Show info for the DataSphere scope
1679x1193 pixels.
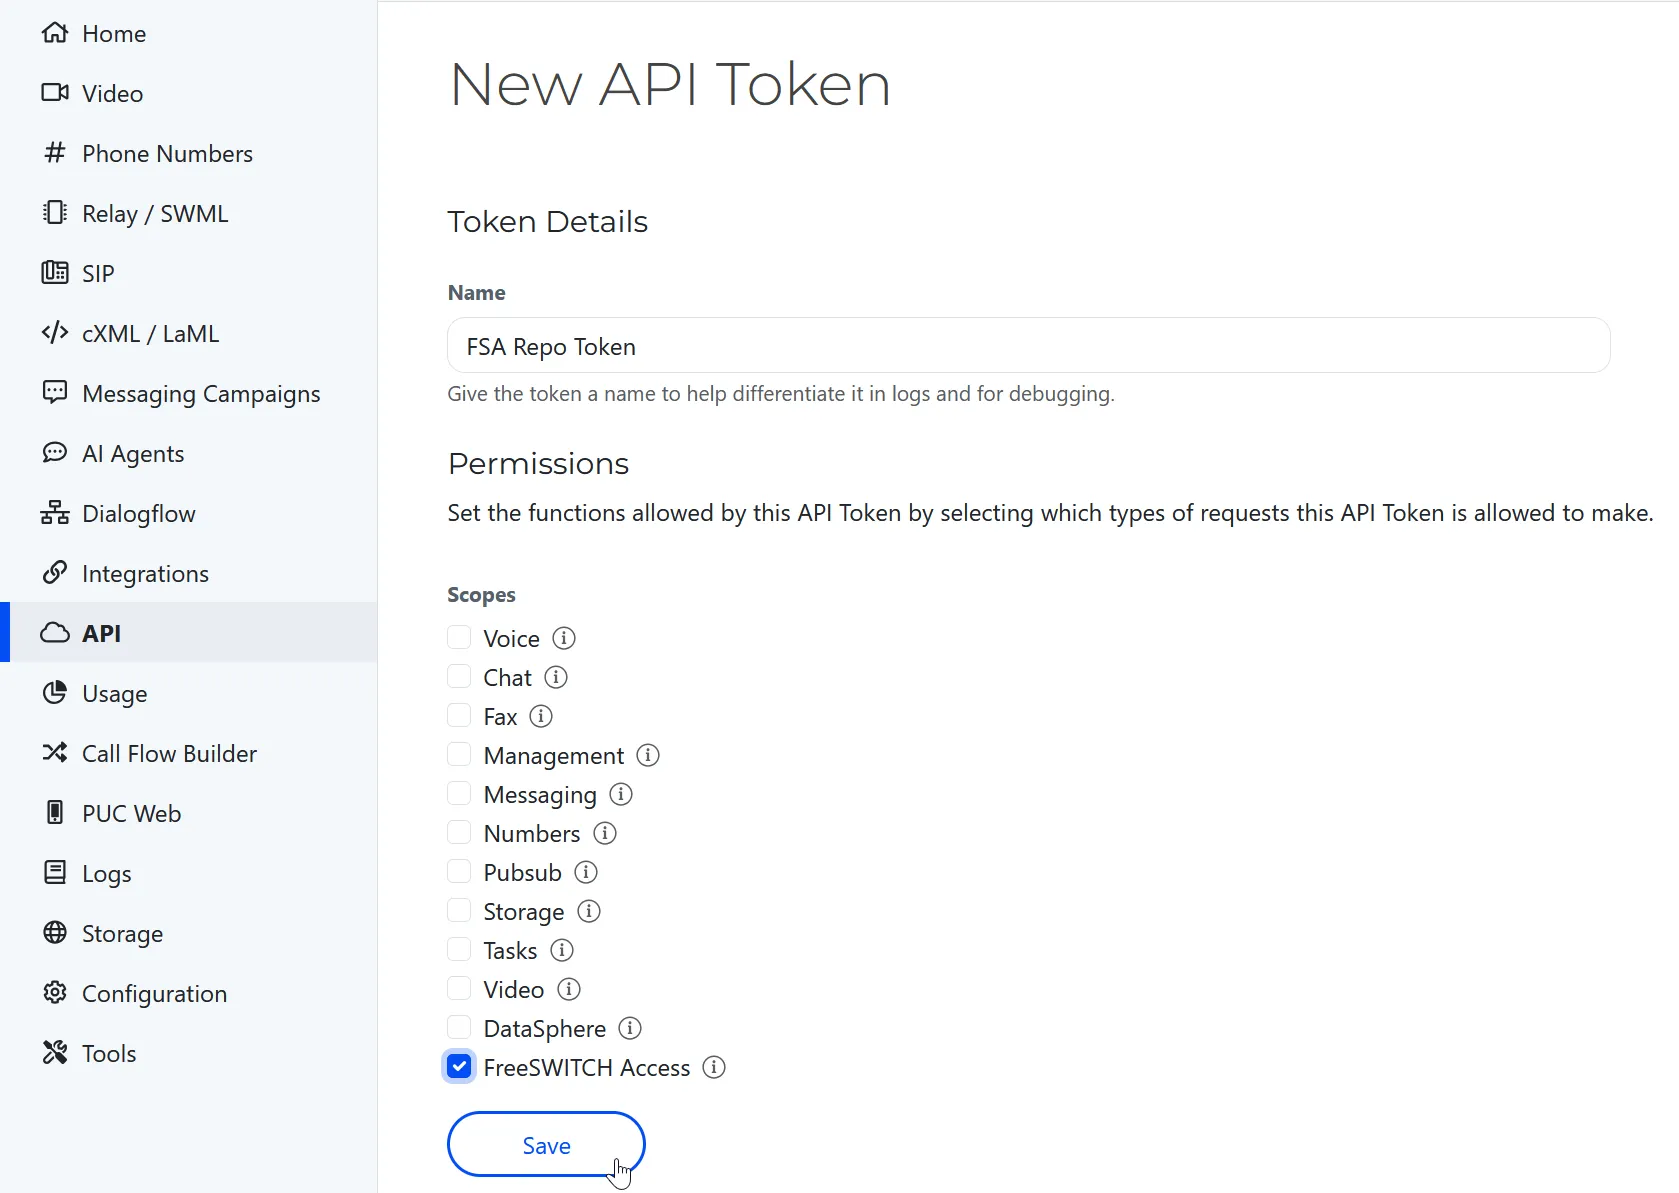click(x=630, y=1028)
